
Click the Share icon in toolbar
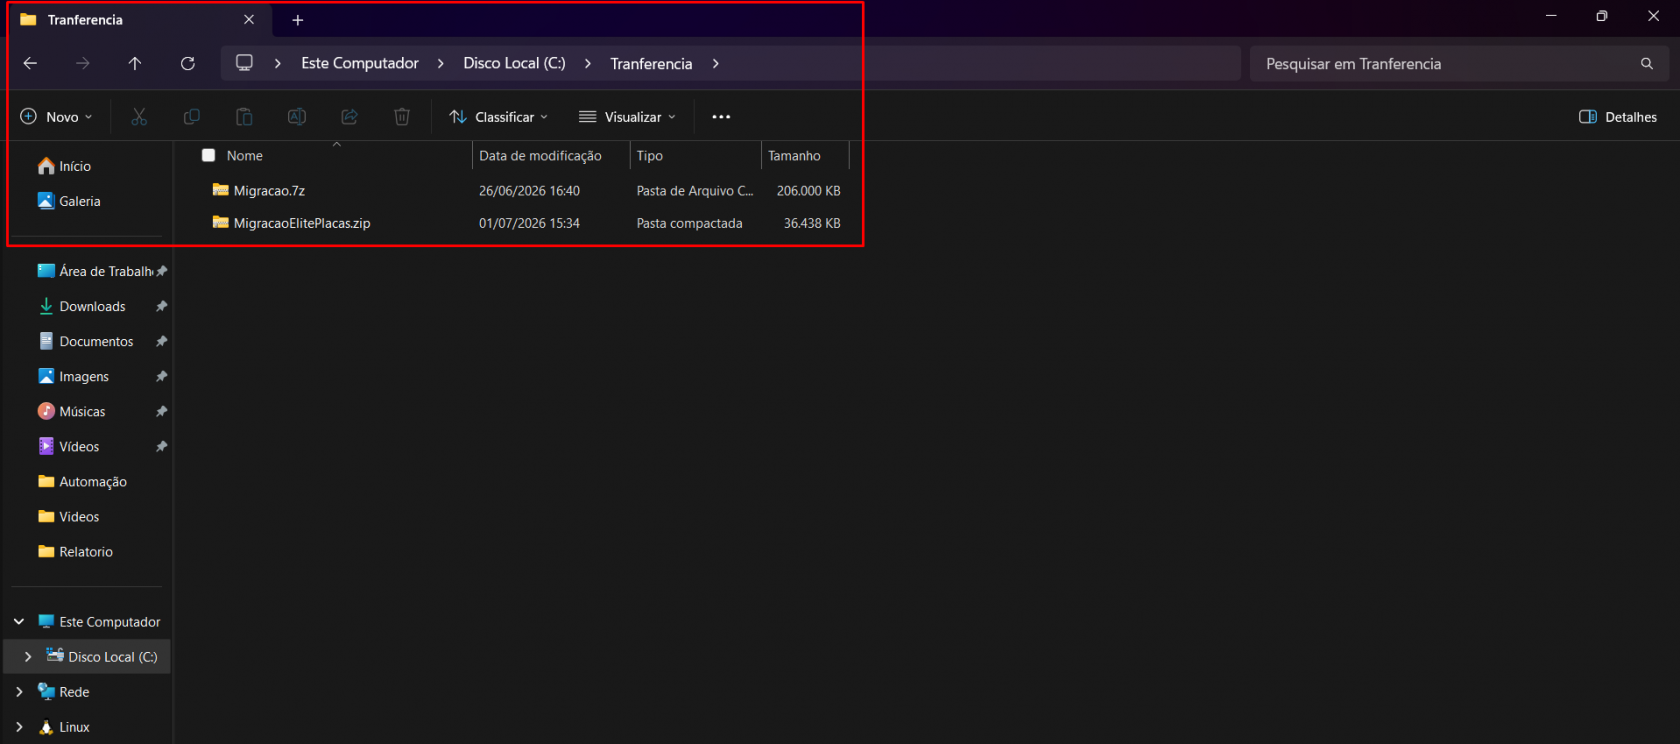click(x=349, y=117)
